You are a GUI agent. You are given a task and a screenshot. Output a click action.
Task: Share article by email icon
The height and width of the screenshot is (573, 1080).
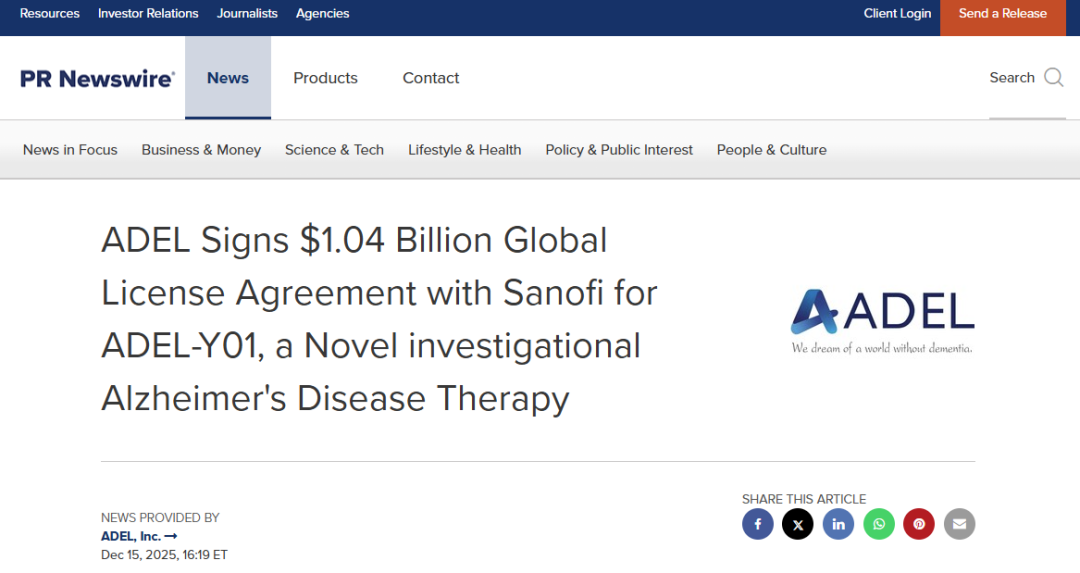[959, 524]
